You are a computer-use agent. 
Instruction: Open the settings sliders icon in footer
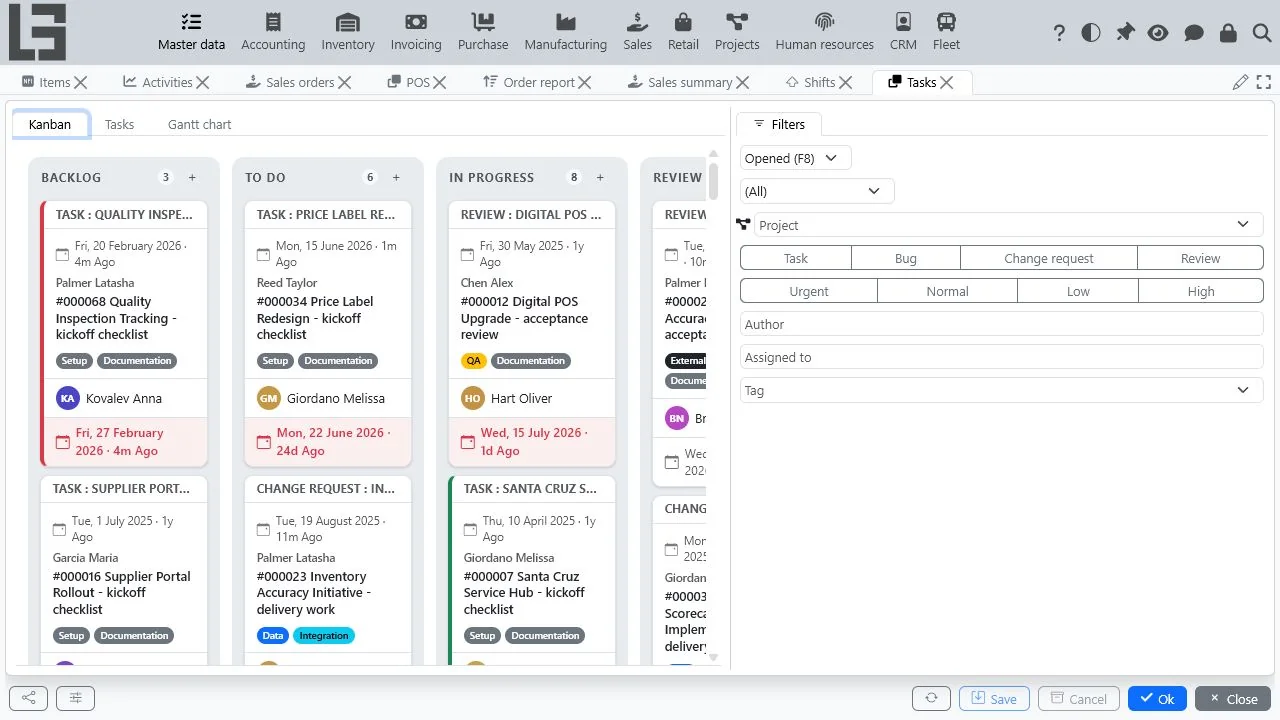click(x=75, y=698)
